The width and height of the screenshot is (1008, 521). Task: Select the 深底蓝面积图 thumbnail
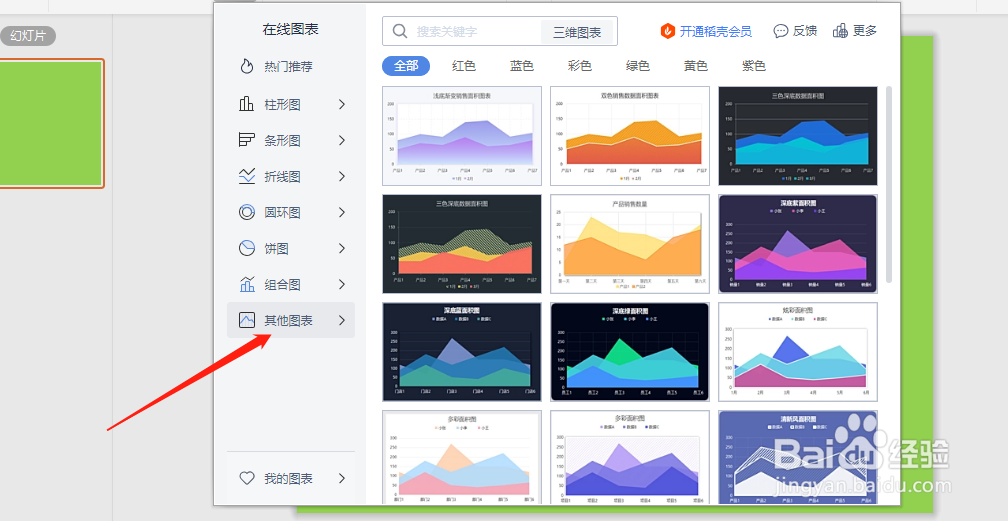462,352
